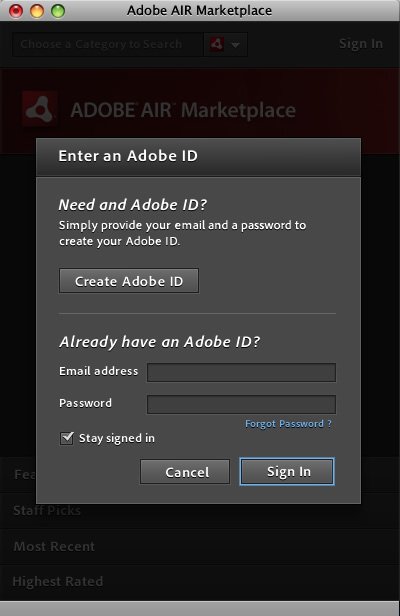Click the Choose a Category to Search field

108,44
